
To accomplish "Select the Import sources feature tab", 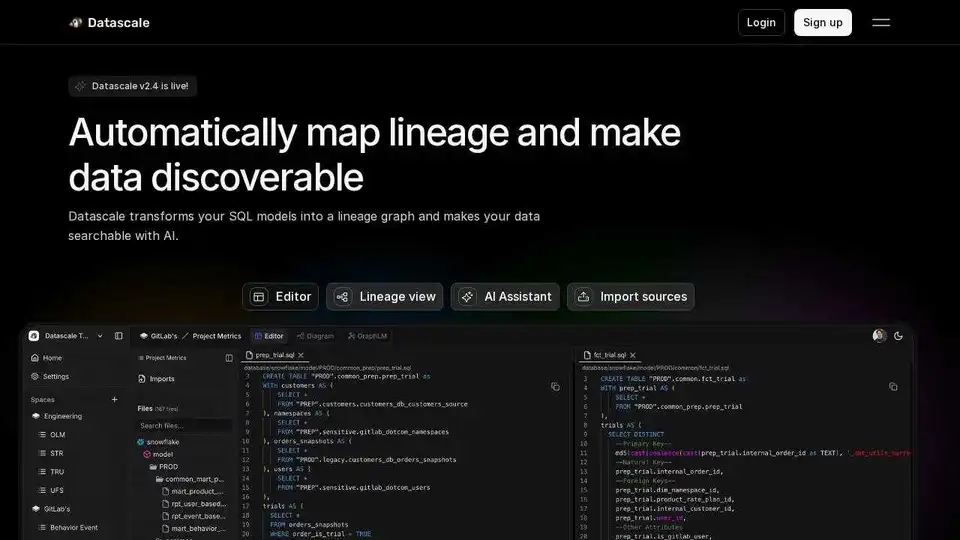I will pyautogui.click(x=631, y=297).
